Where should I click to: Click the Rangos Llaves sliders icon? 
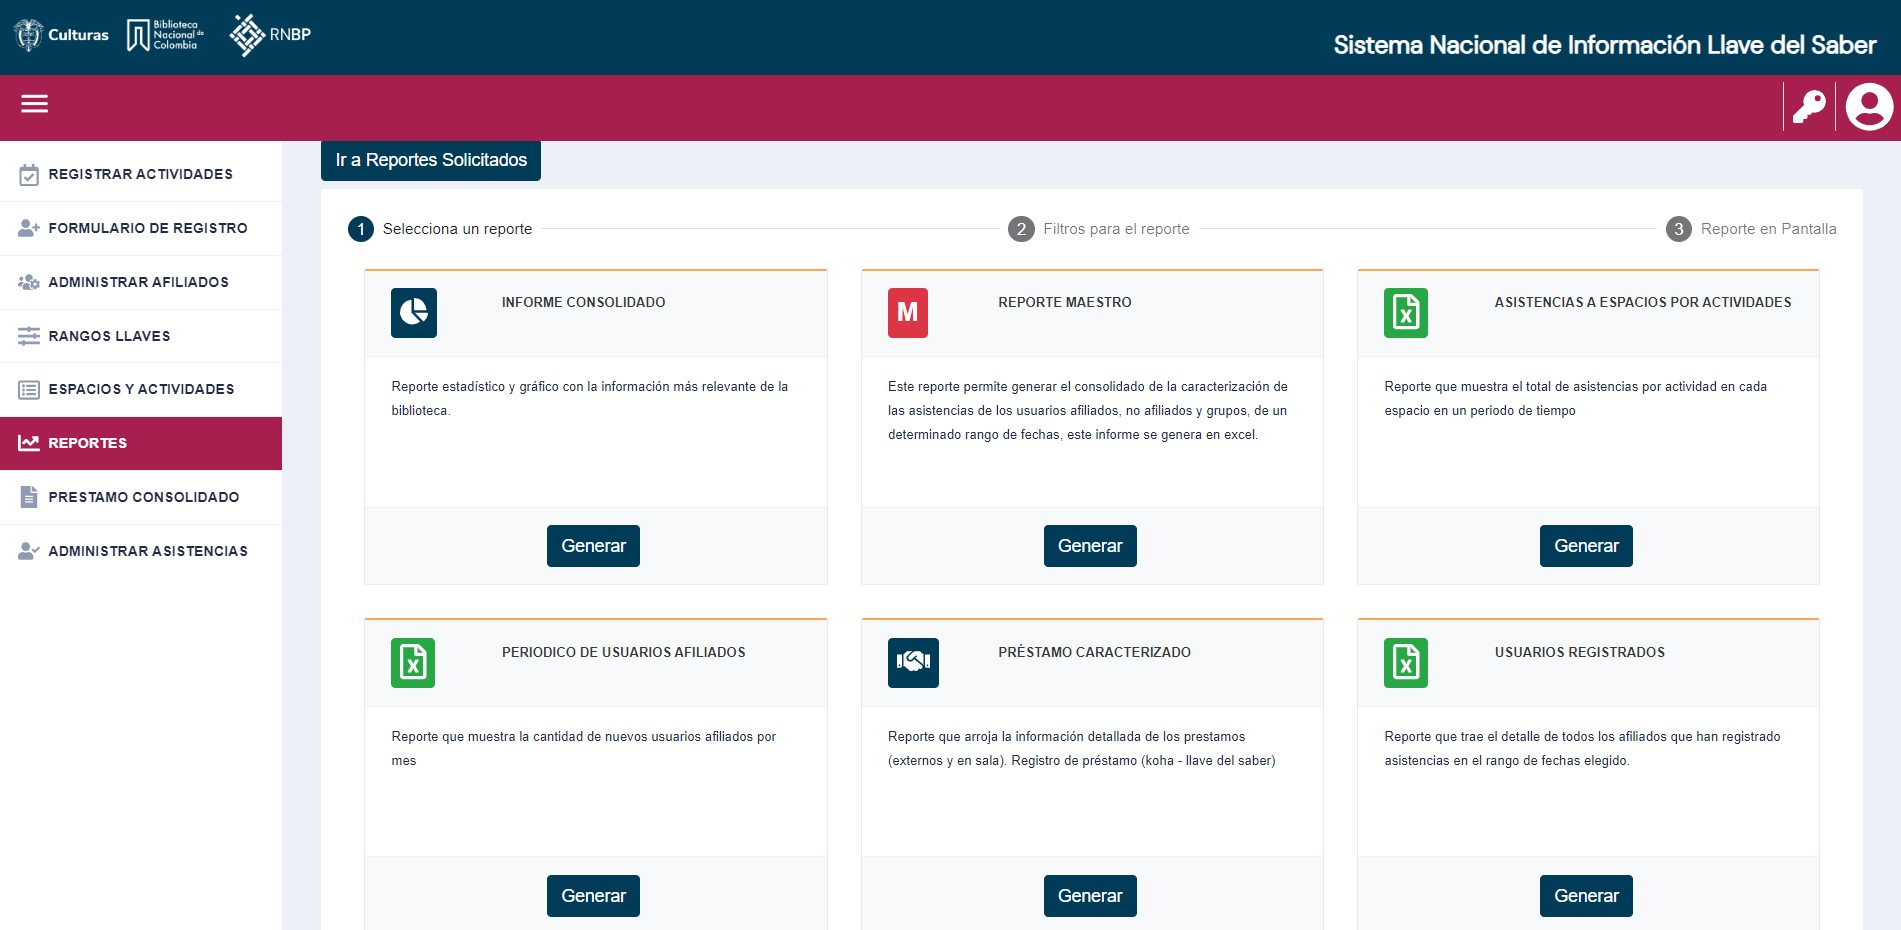click(29, 336)
